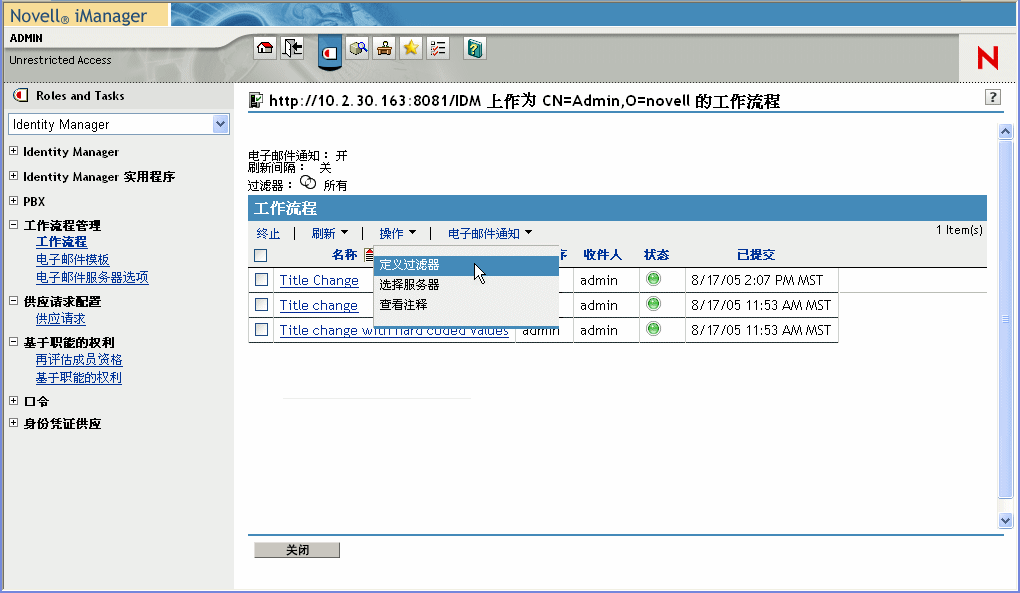
Task: Check the Title Change row checkbox
Action: (261, 280)
